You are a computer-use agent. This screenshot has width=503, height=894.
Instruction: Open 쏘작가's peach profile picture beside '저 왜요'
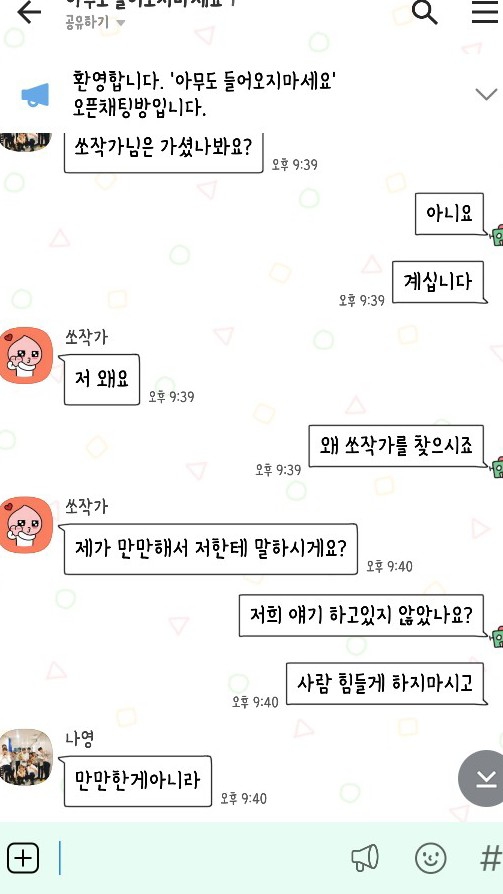click(x=26, y=355)
